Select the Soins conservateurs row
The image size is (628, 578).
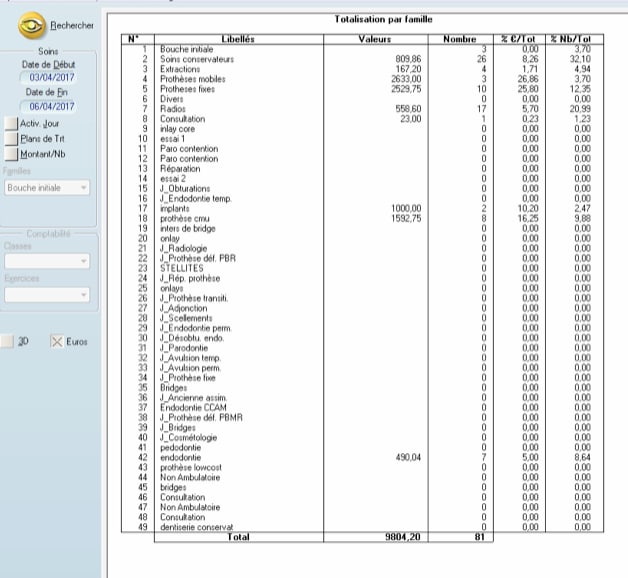tap(362, 59)
